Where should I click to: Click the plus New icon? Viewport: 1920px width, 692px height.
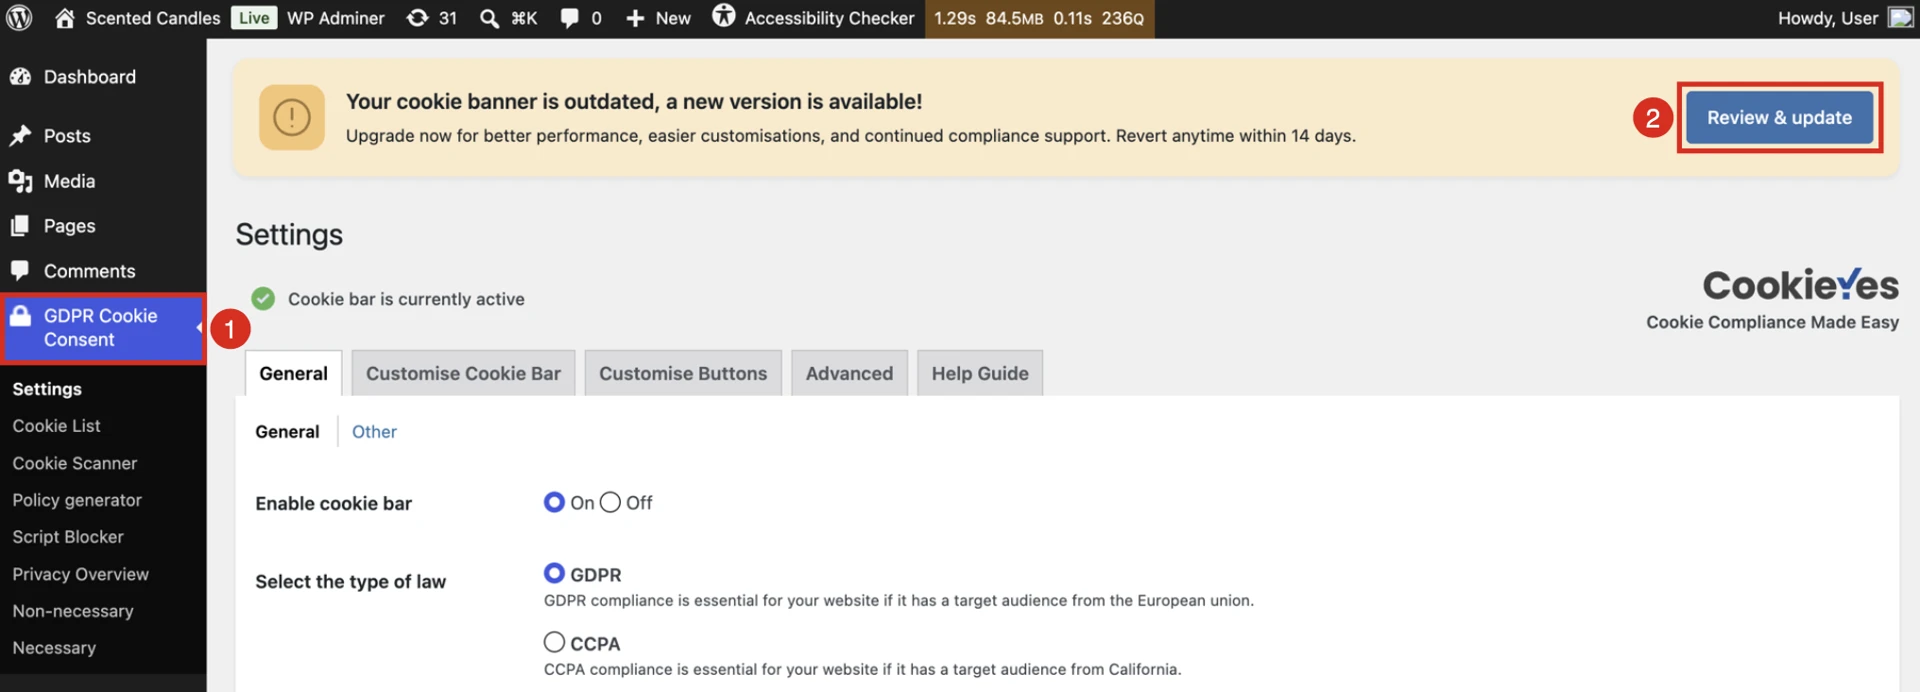(x=635, y=18)
